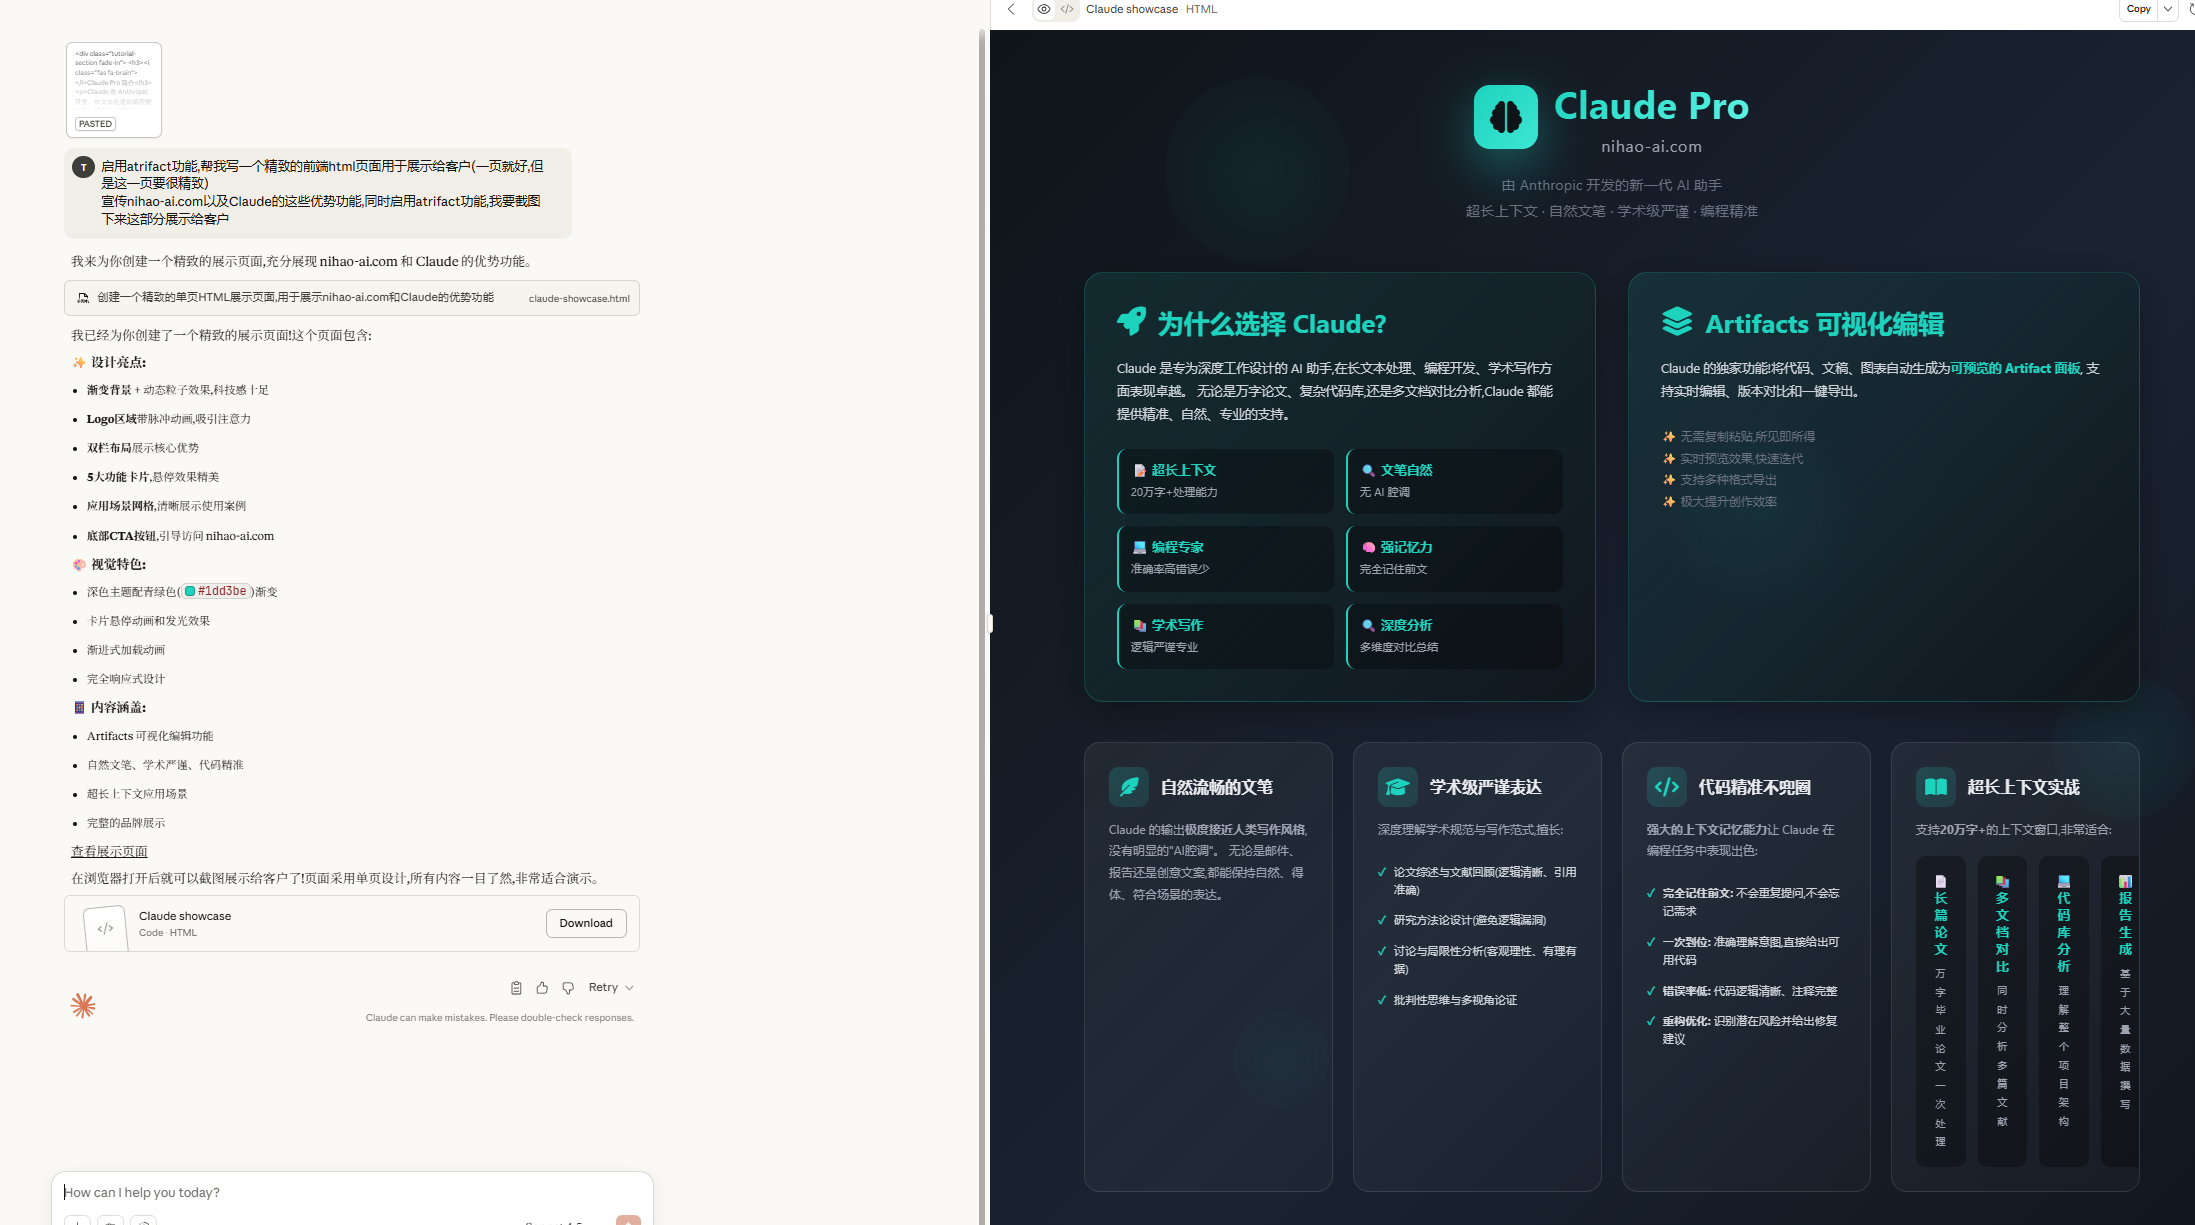Open the Retry dropdown
Viewport: 2195px width, 1225px height.
[611, 988]
